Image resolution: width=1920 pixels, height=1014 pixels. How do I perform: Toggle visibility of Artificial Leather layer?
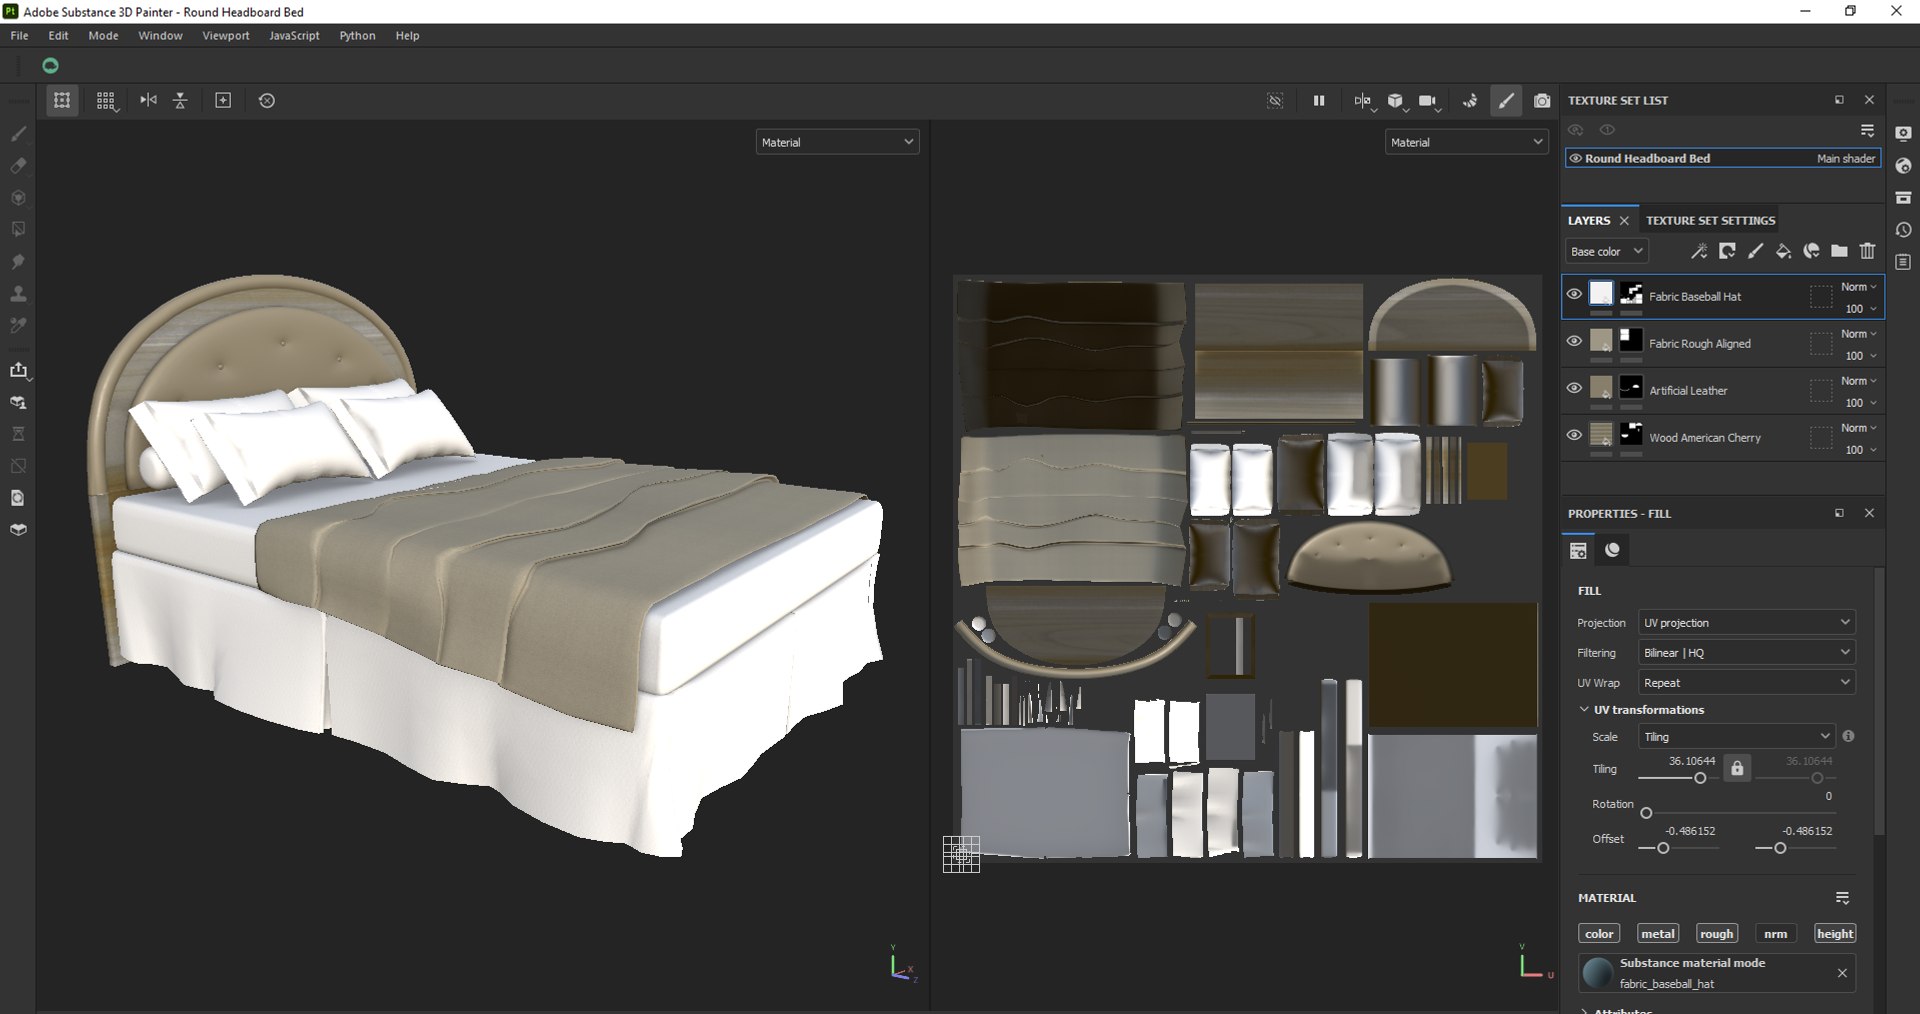pyautogui.click(x=1574, y=388)
